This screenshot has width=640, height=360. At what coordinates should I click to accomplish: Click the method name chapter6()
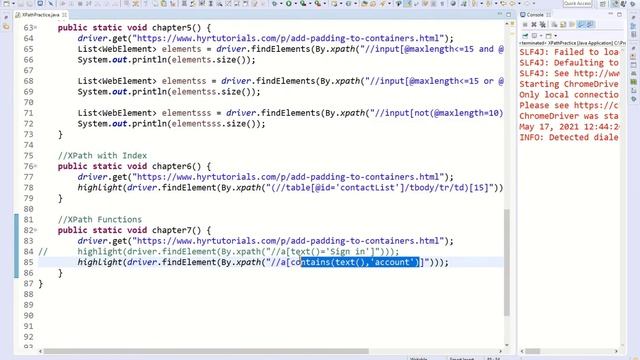[176, 166]
